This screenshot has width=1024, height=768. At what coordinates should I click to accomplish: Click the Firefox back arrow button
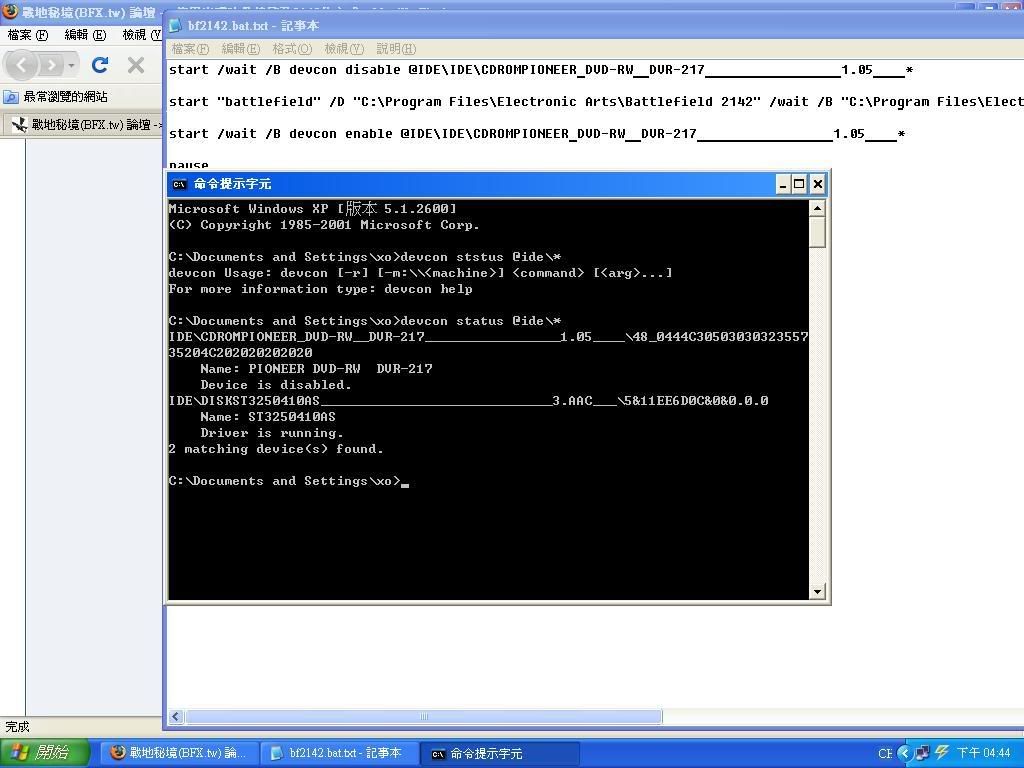point(22,65)
